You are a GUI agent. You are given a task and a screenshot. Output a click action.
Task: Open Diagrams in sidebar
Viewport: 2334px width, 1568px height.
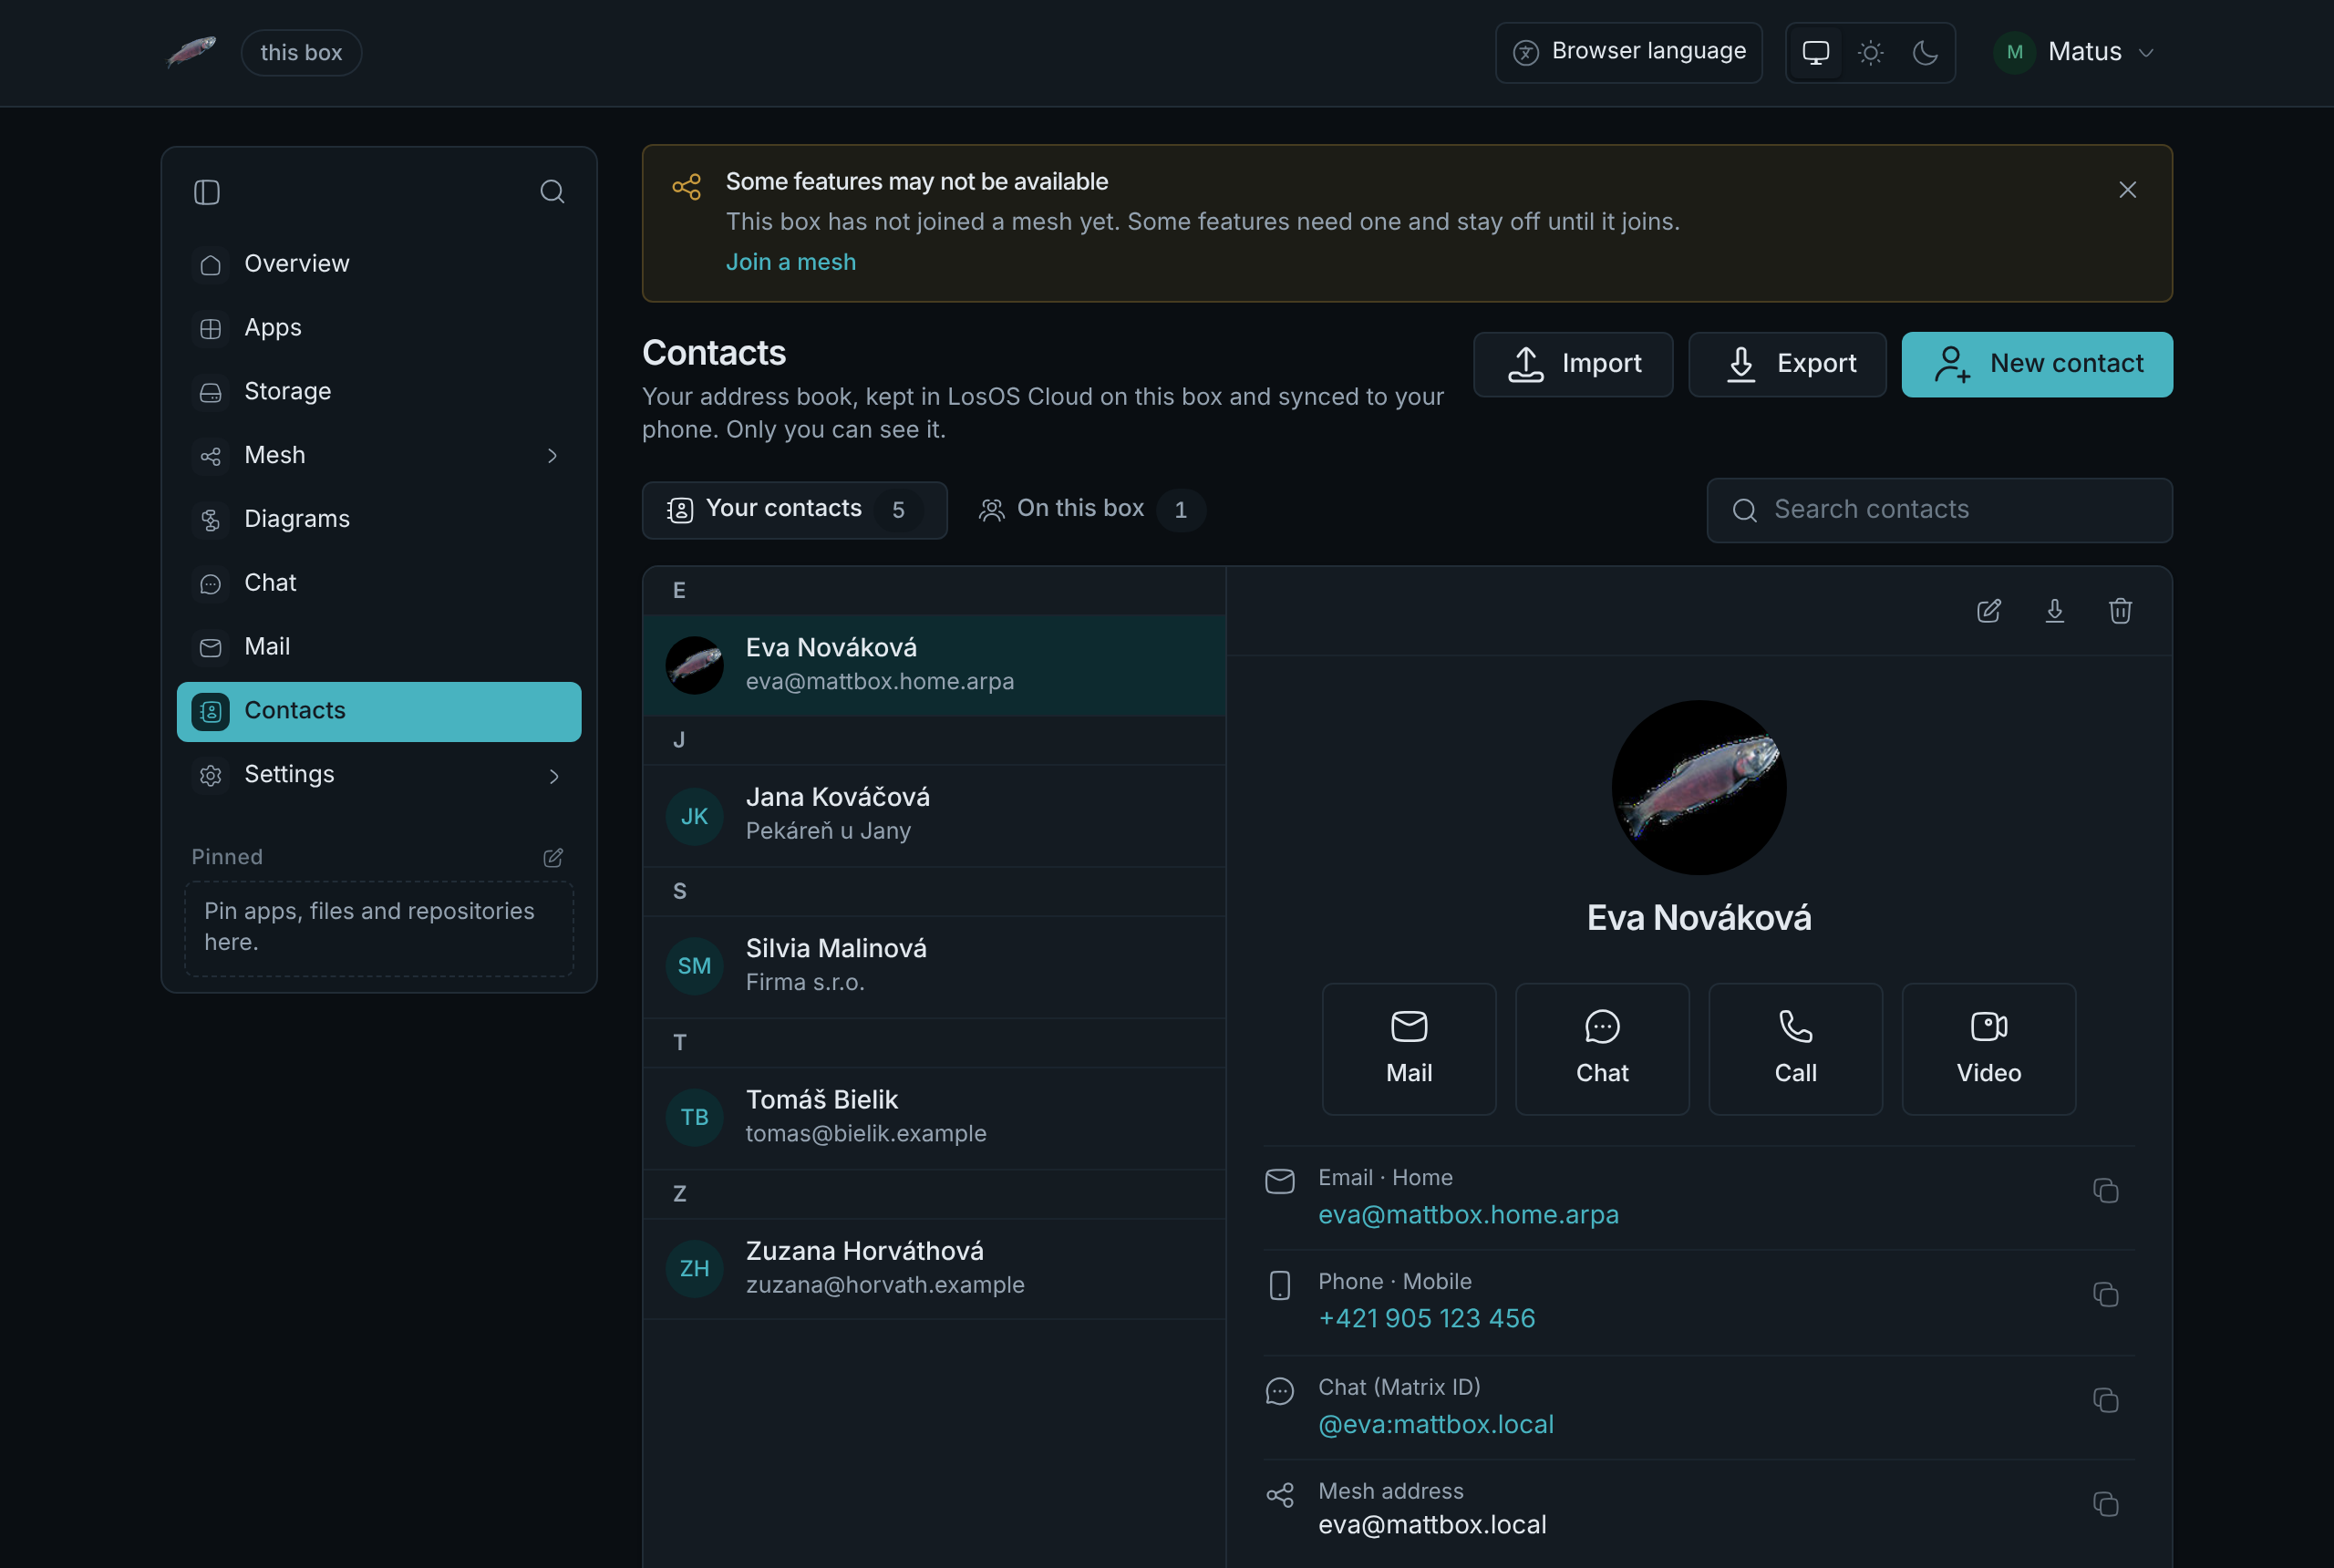(x=379, y=519)
